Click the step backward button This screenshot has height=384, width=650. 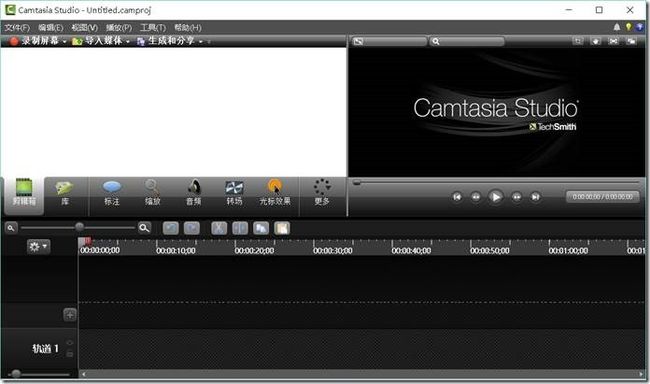(x=476, y=197)
